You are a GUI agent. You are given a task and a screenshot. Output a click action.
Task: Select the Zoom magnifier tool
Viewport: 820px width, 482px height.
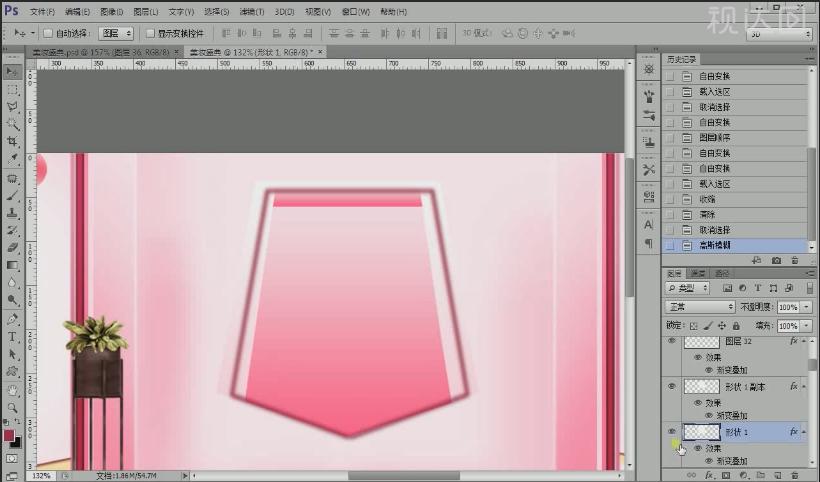tap(12, 408)
